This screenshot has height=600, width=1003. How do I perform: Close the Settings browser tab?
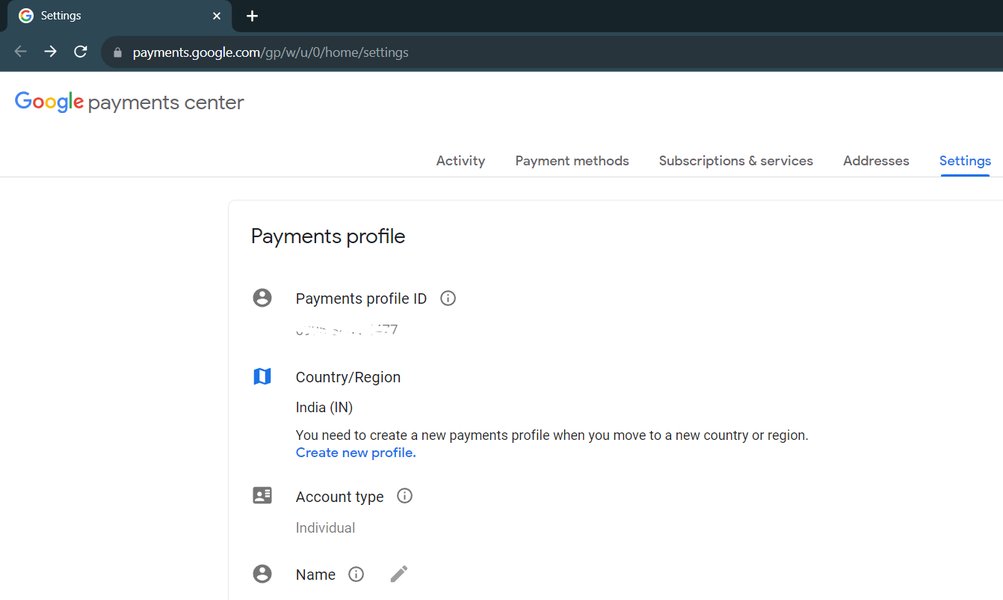(x=216, y=16)
